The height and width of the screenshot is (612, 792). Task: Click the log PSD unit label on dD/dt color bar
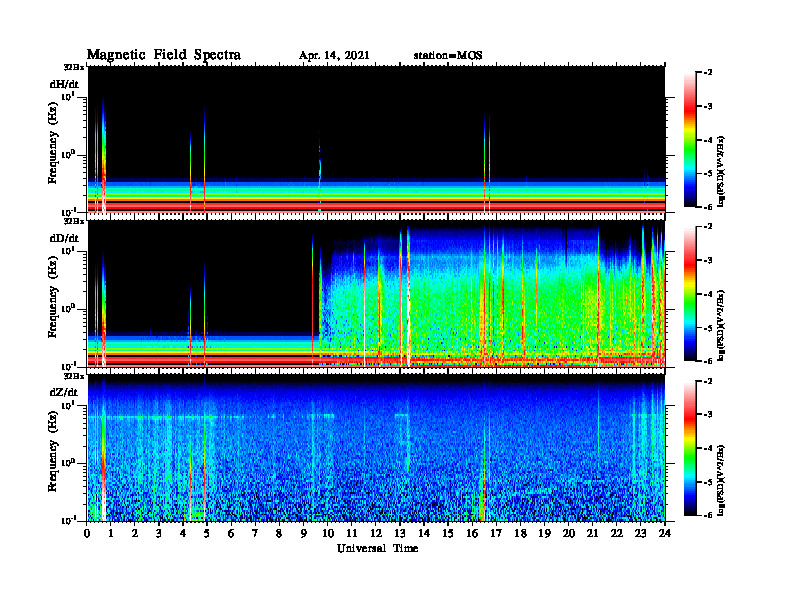(x=721, y=326)
